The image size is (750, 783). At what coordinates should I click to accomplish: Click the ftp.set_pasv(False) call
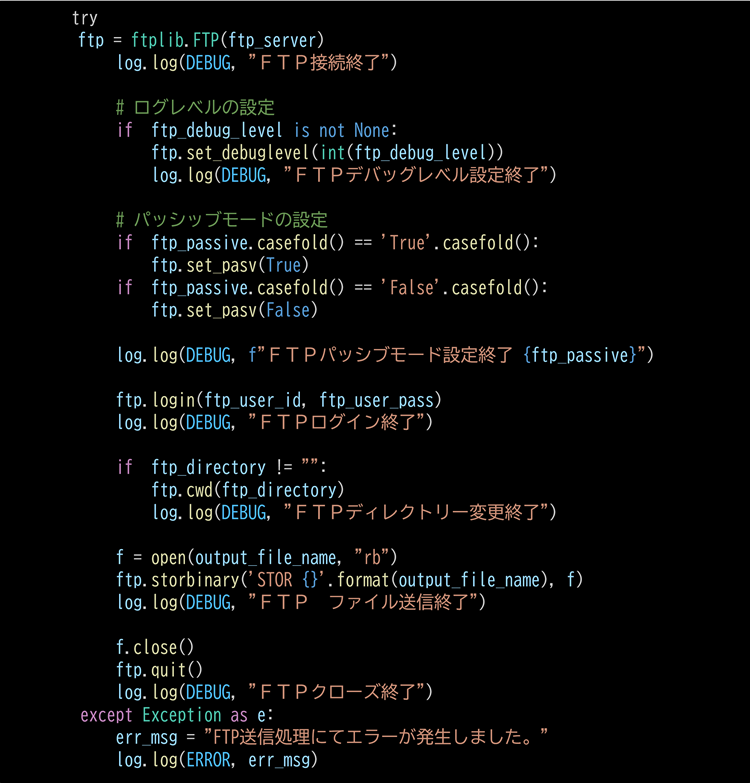pyautogui.click(x=234, y=310)
